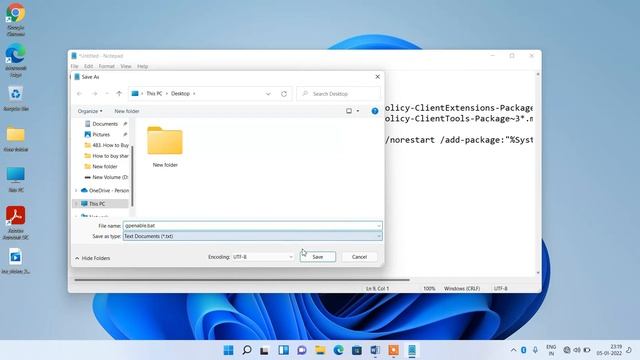Click the Forward arrow in Save As dialog
The image size is (640, 360).
tap(95, 94)
